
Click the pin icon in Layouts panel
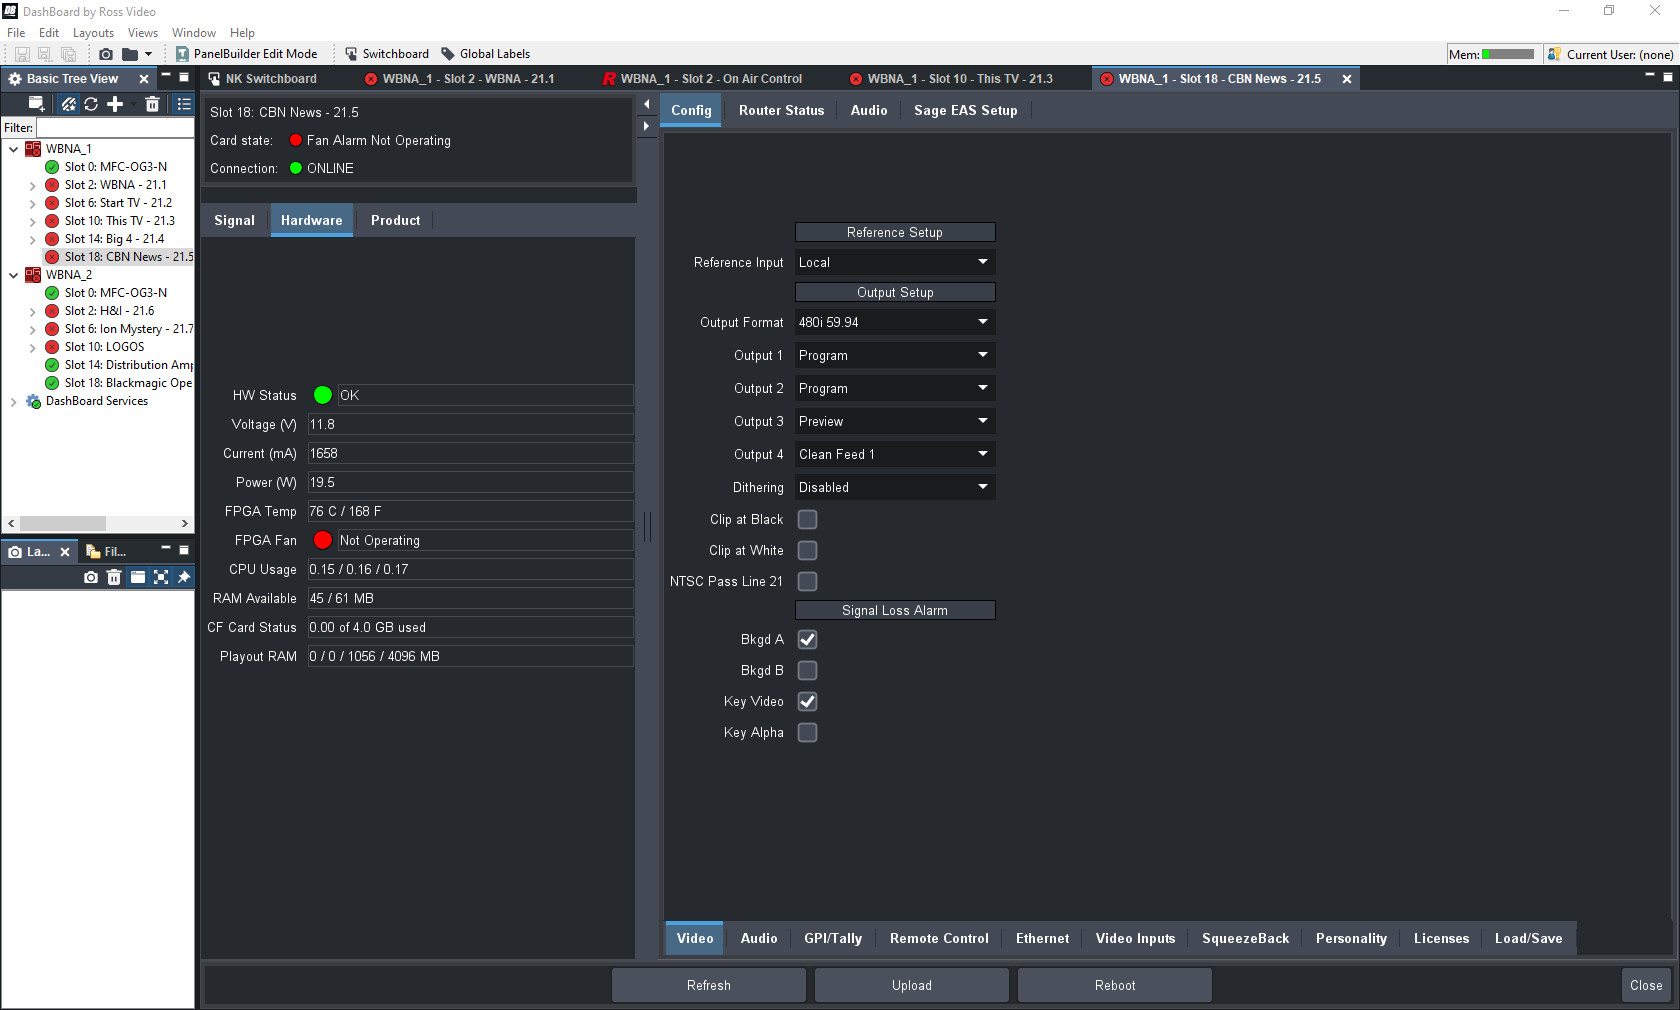click(x=184, y=577)
